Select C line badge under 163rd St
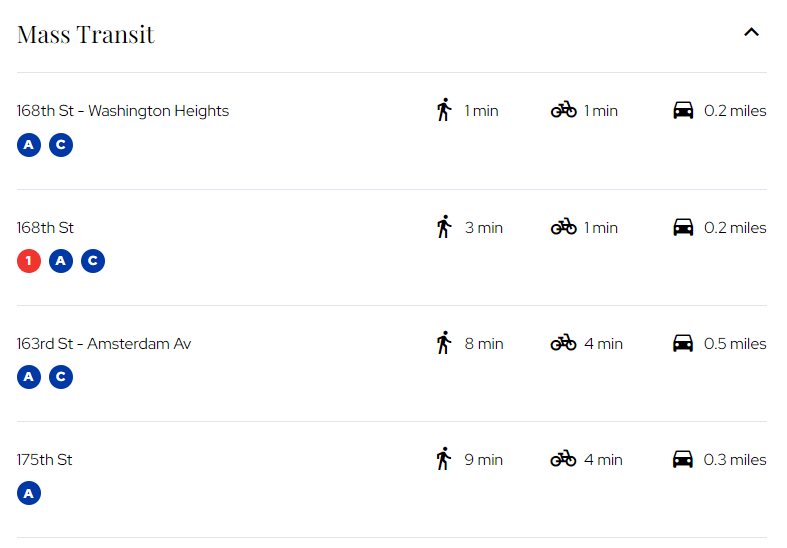Viewport: 787px width, 548px height. coord(61,377)
